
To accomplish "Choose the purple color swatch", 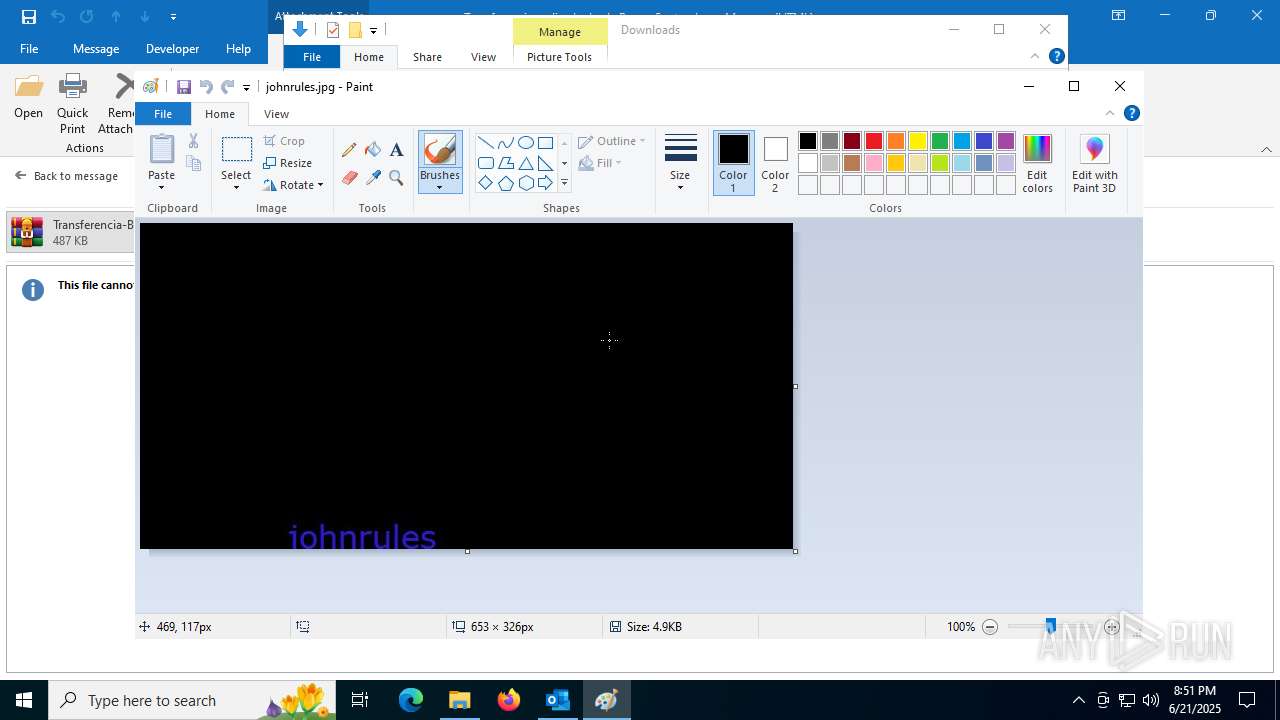I will click(x=1006, y=141).
